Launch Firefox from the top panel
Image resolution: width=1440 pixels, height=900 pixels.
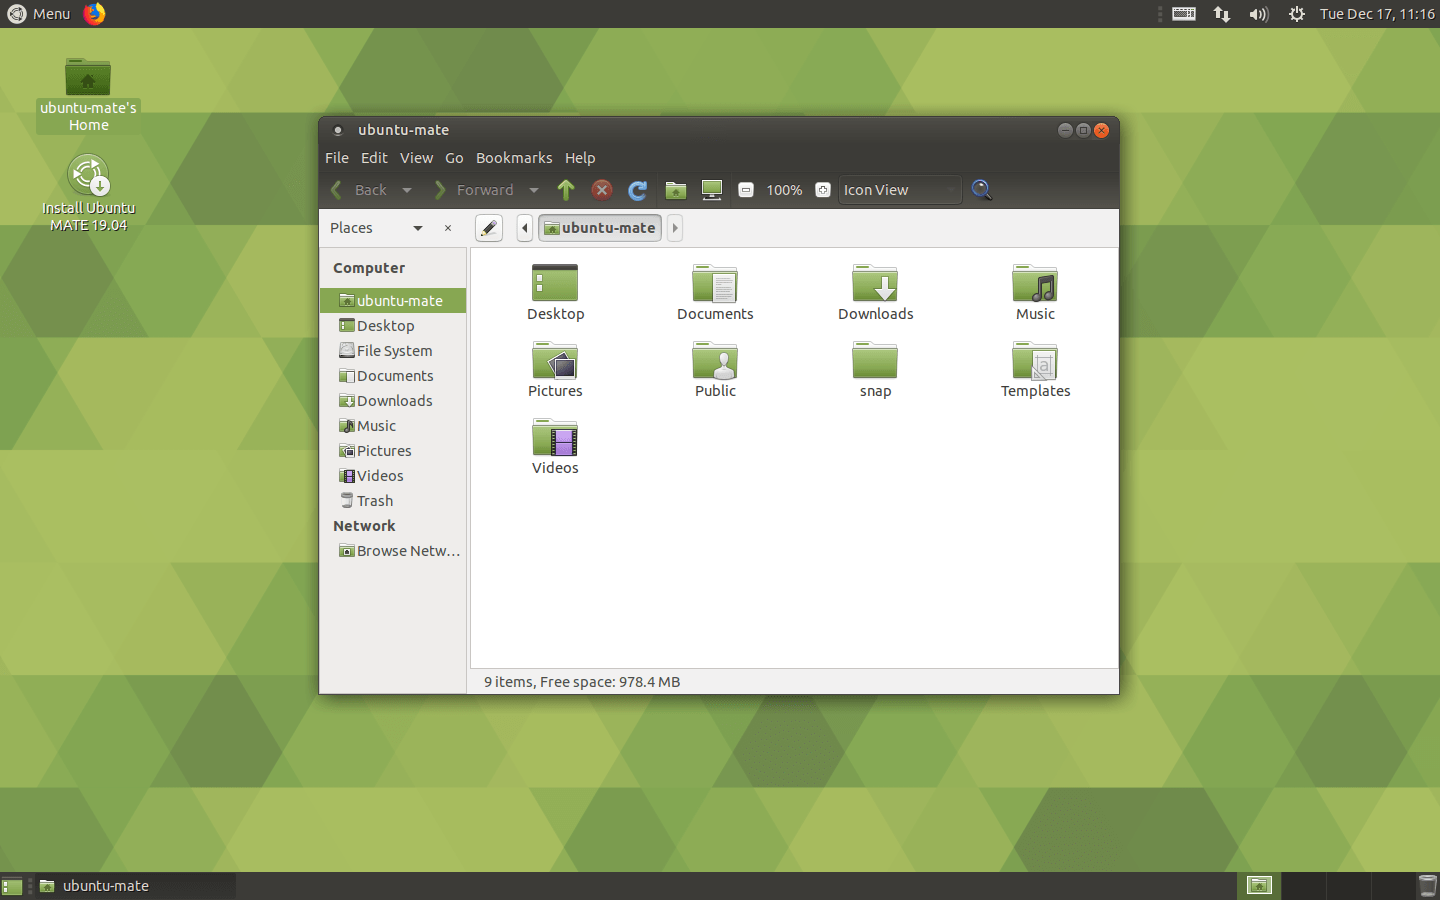94,13
